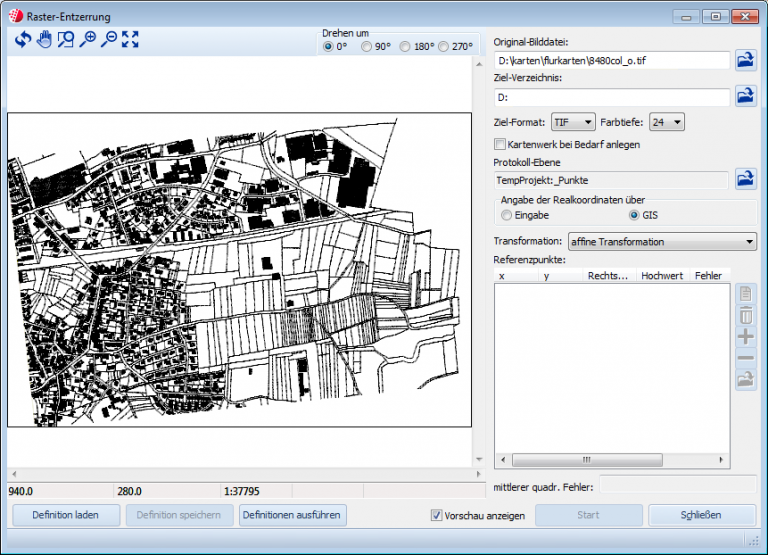
Task: Click the zoom out magnifier
Action: click(x=109, y=39)
